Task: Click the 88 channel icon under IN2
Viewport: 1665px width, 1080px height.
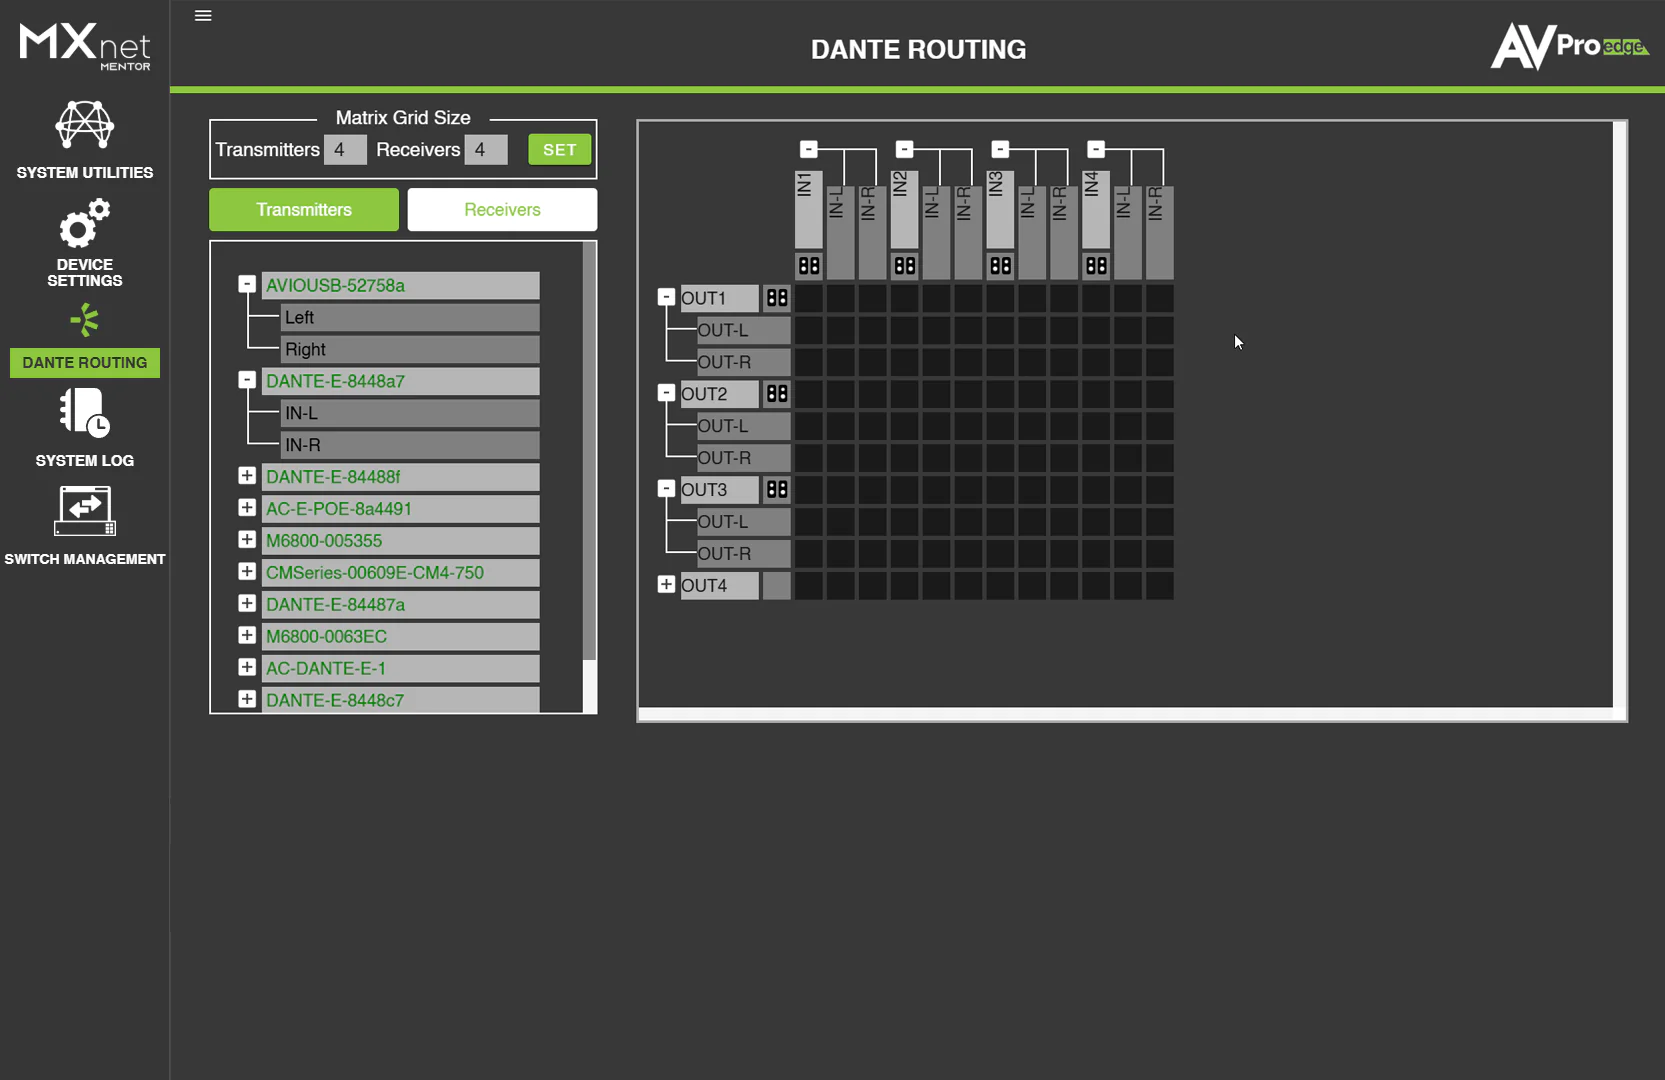Action: (905, 266)
